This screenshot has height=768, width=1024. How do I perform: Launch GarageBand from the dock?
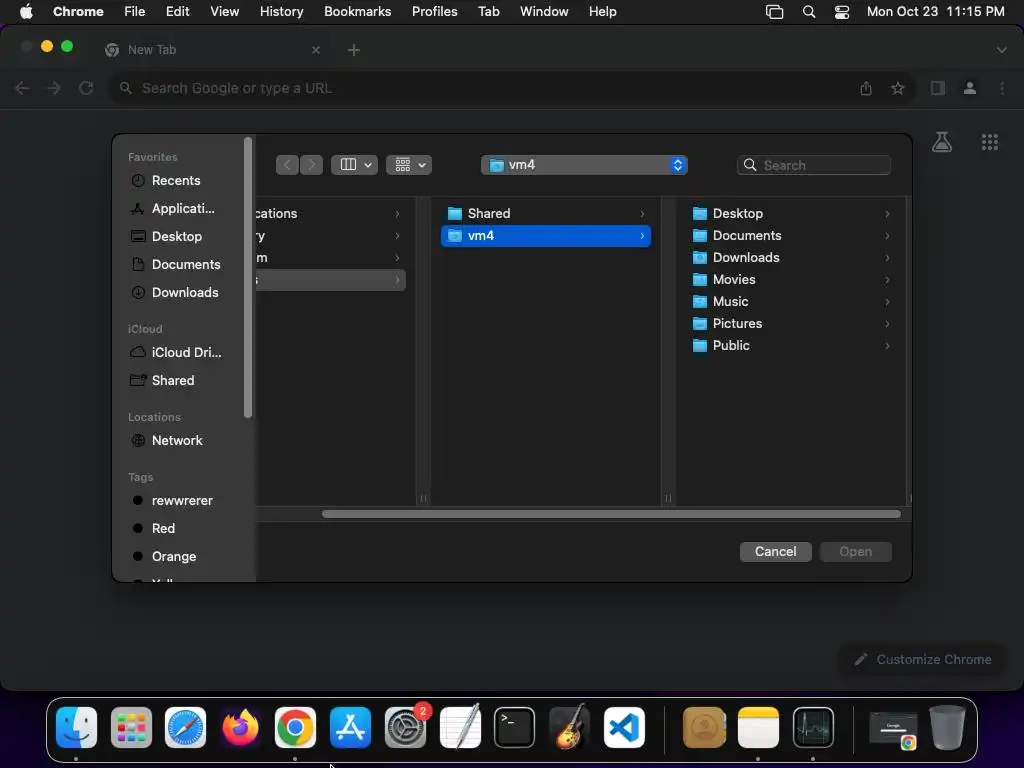(569, 727)
